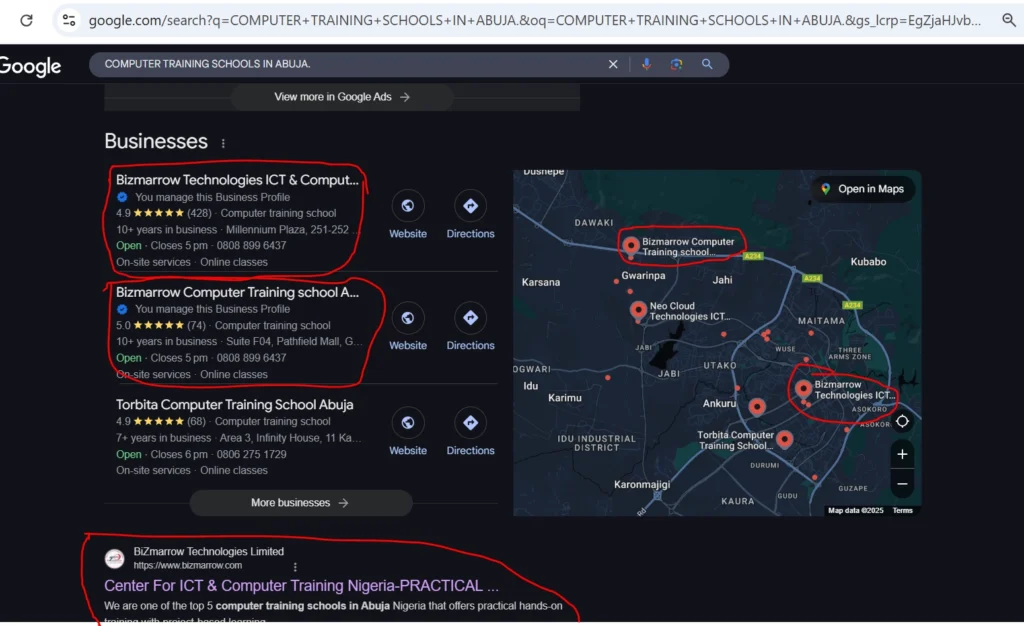Image resolution: width=1024 pixels, height=626 pixels.
Task: Click 'Closes 6 pm' hours text
Action: coord(179,454)
